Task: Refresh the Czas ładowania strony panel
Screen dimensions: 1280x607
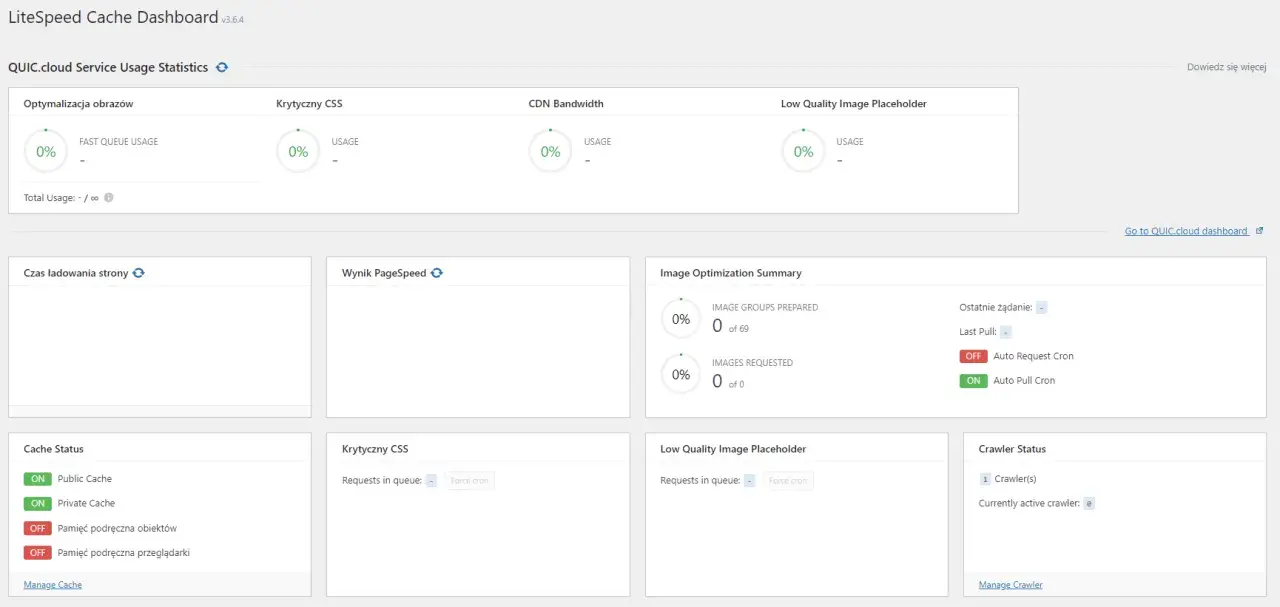Action: click(138, 272)
